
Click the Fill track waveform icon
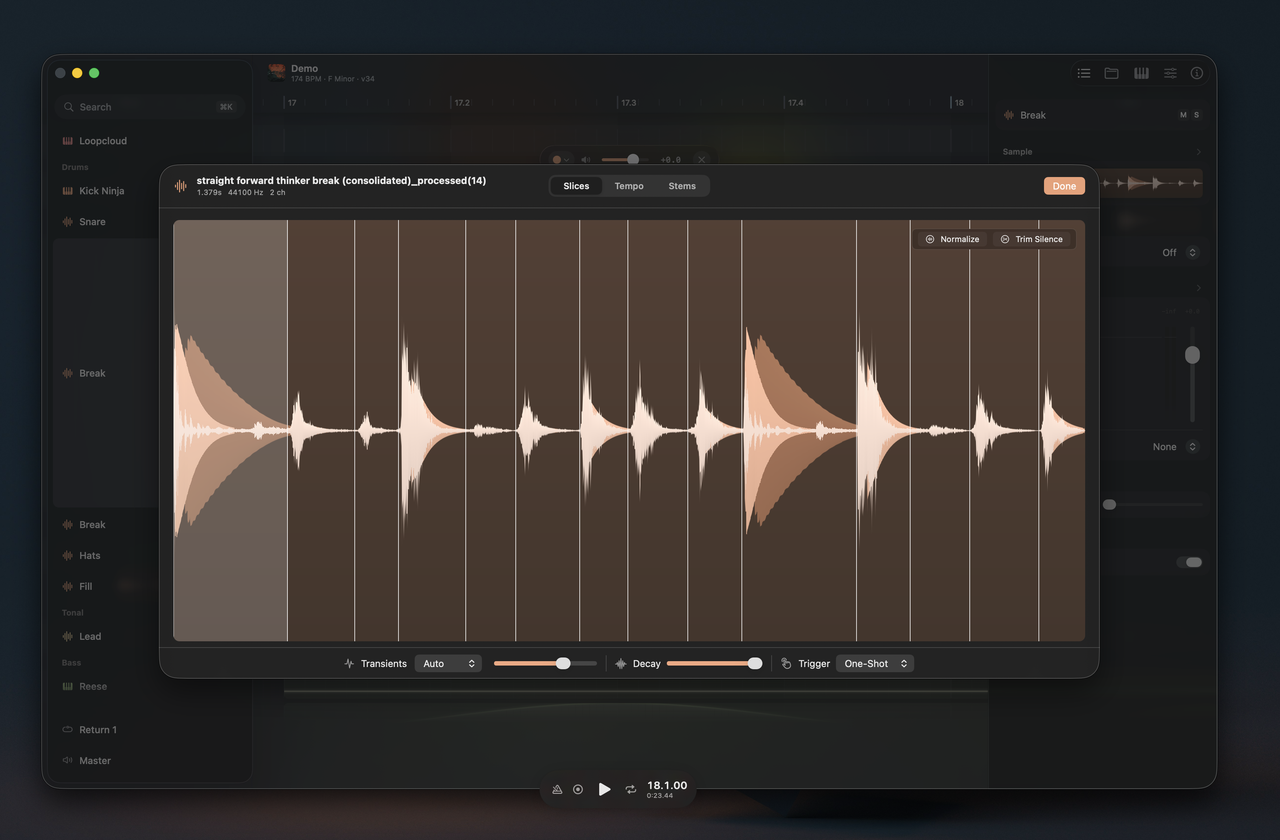68,587
